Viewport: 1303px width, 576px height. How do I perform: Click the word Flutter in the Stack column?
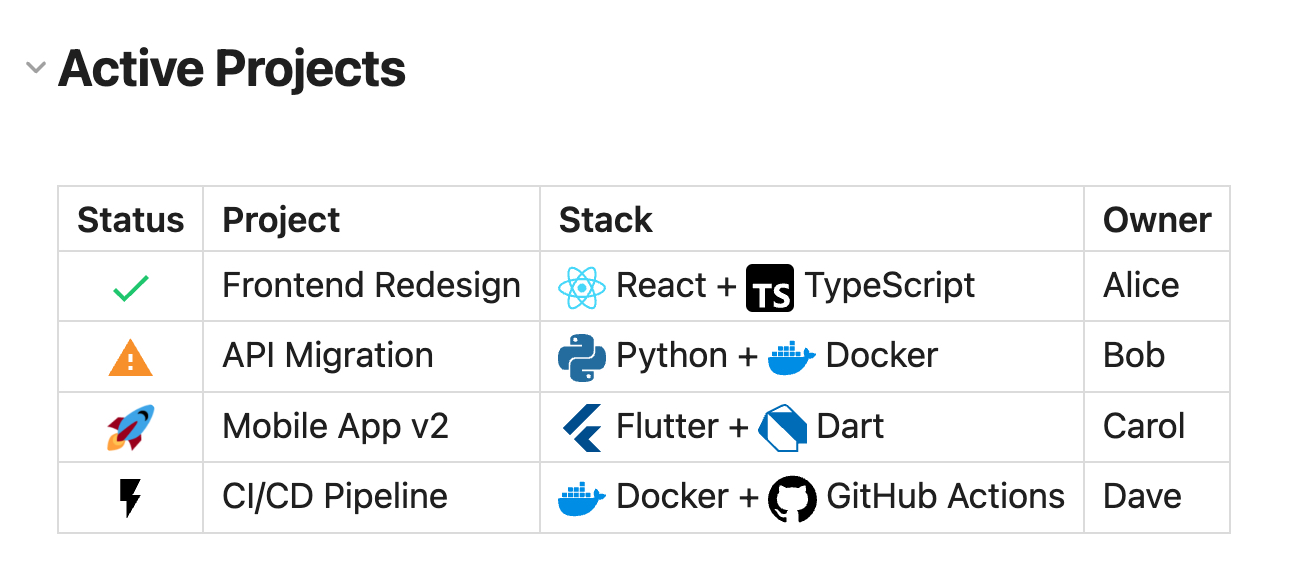668,426
